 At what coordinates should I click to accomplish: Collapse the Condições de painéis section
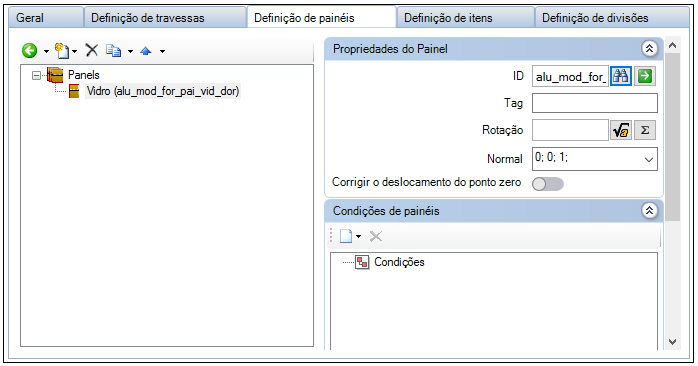(x=649, y=211)
